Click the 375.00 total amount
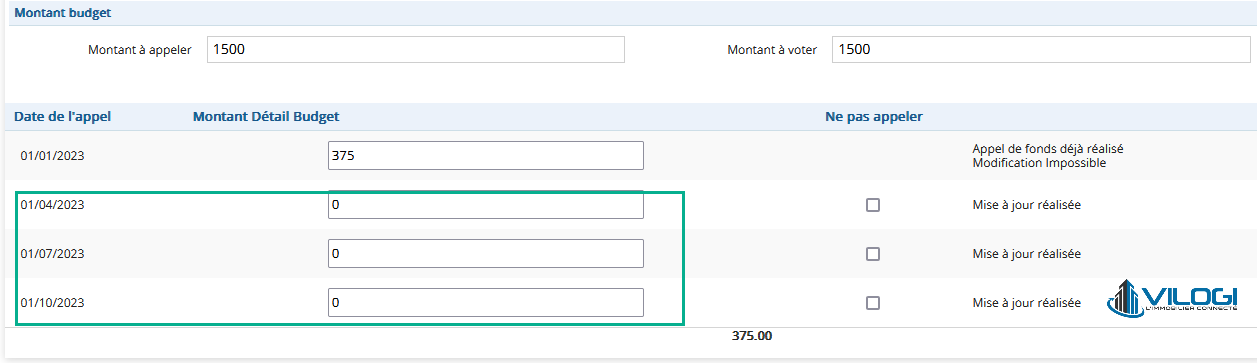Image resolution: width=1257 pixels, height=363 pixels. coord(752,336)
